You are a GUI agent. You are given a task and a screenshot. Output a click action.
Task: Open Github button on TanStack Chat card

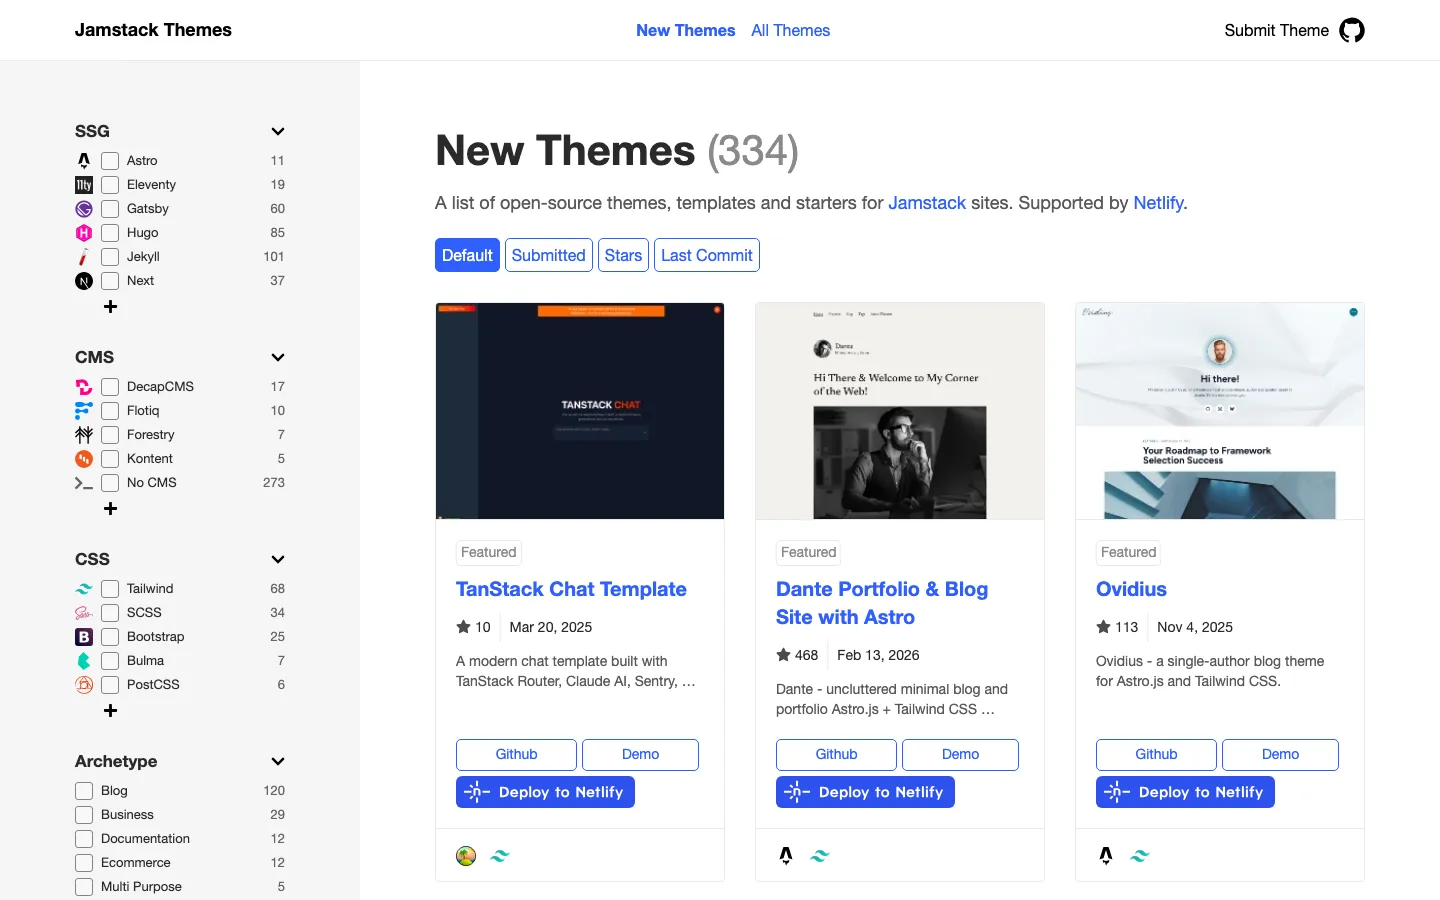(x=516, y=754)
